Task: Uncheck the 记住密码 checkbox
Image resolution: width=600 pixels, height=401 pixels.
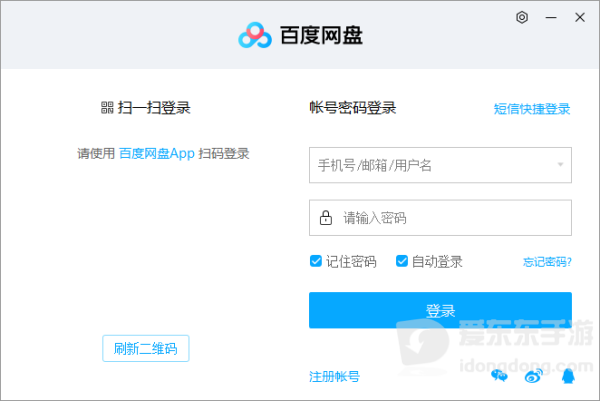Action: pyautogui.click(x=316, y=261)
